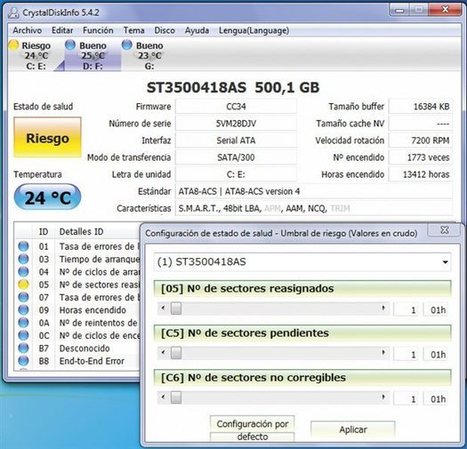Click left arrow of sectores pendientes slider
Screen dimensions: 467x449
coord(163,353)
